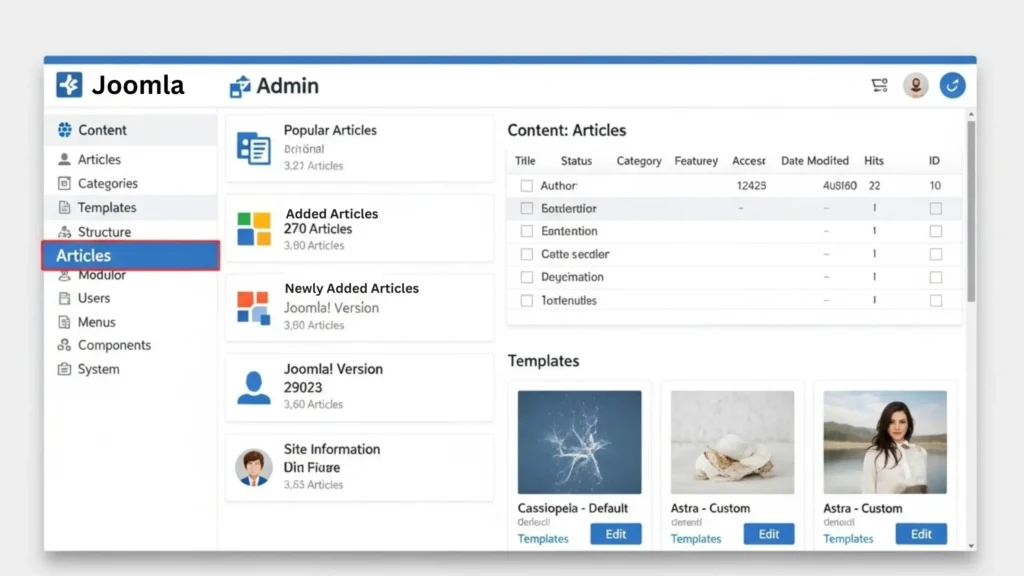The height and width of the screenshot is (576, 1024).
Task: Click Edit on the Cassiopeia Default template
Action: pos(616,533)
